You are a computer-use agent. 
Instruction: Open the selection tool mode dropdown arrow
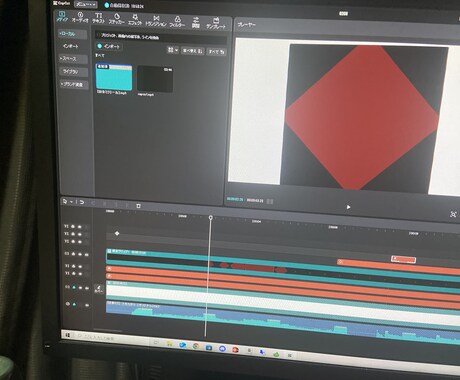[71, 202]
